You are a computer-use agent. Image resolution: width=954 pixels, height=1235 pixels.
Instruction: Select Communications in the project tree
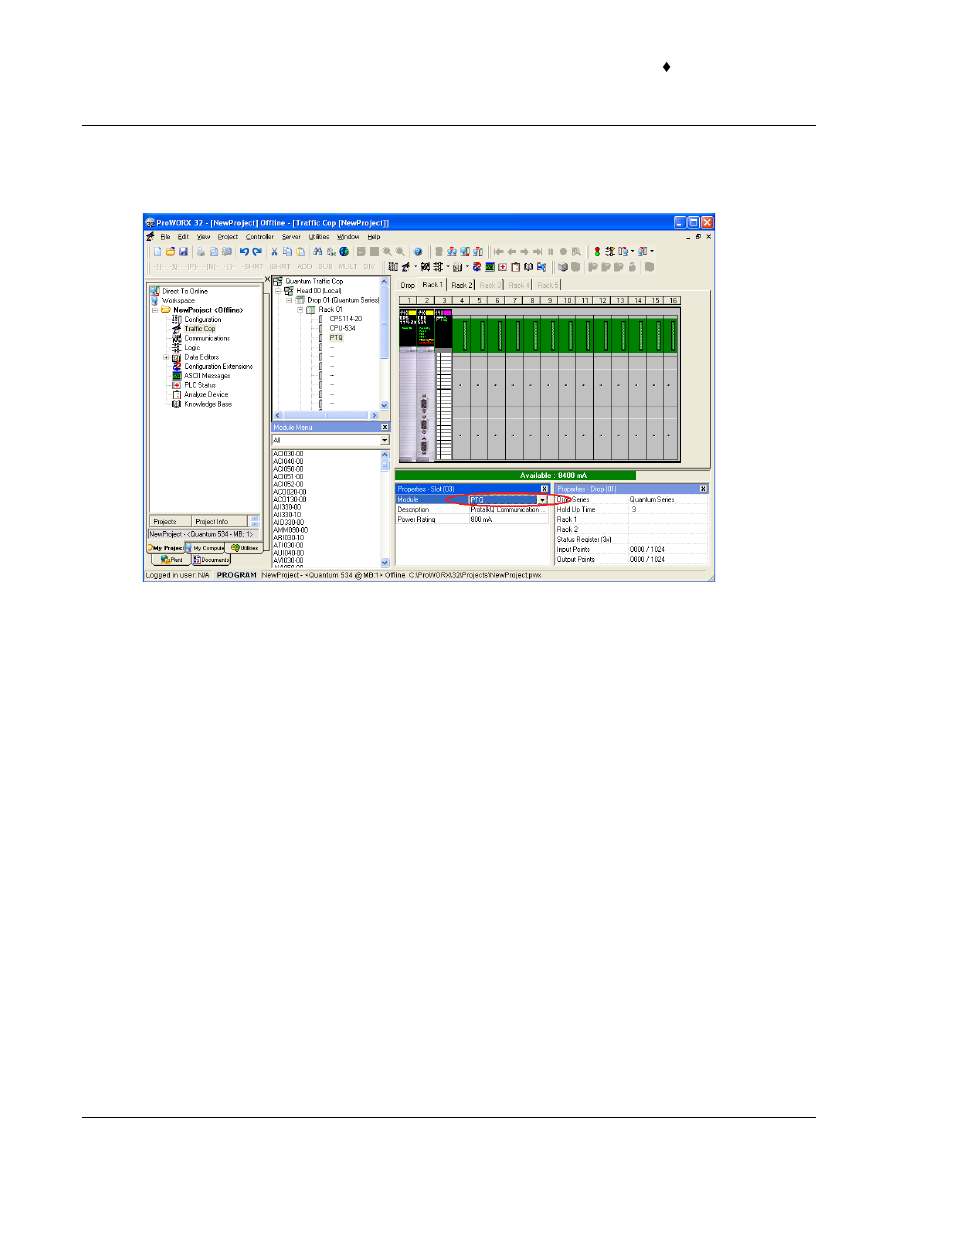[207, 338]
